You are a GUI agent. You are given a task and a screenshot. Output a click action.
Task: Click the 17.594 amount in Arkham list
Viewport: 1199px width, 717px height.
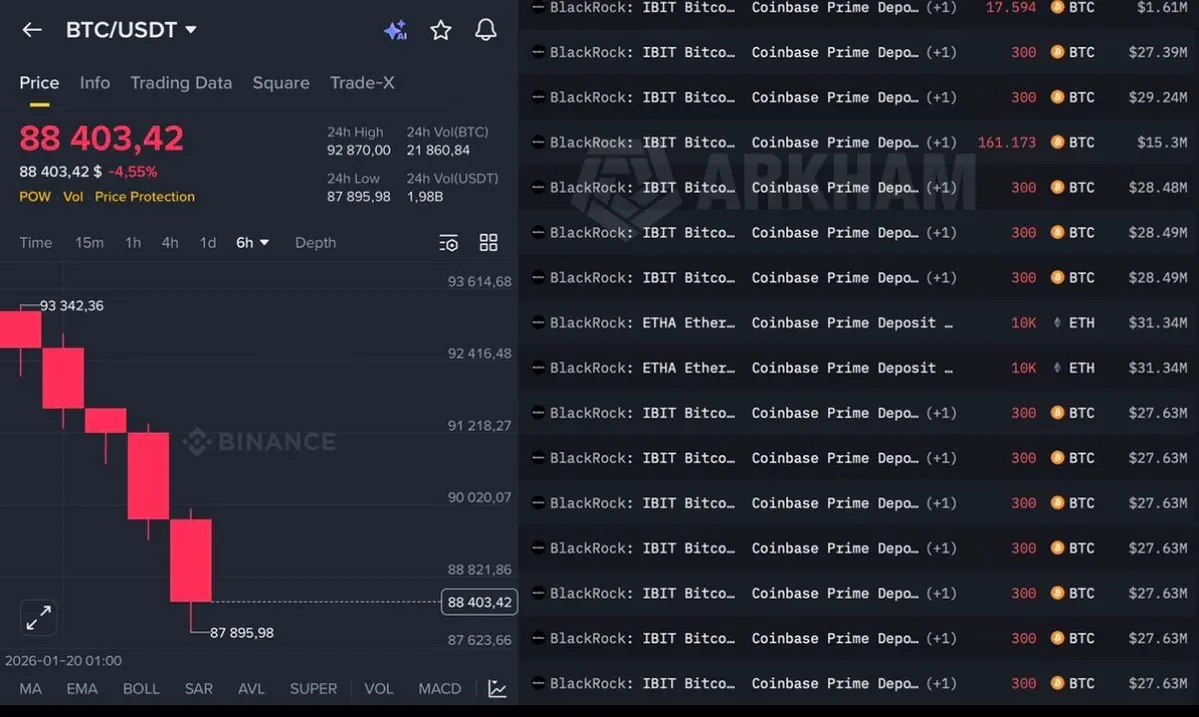point(1011,7)
